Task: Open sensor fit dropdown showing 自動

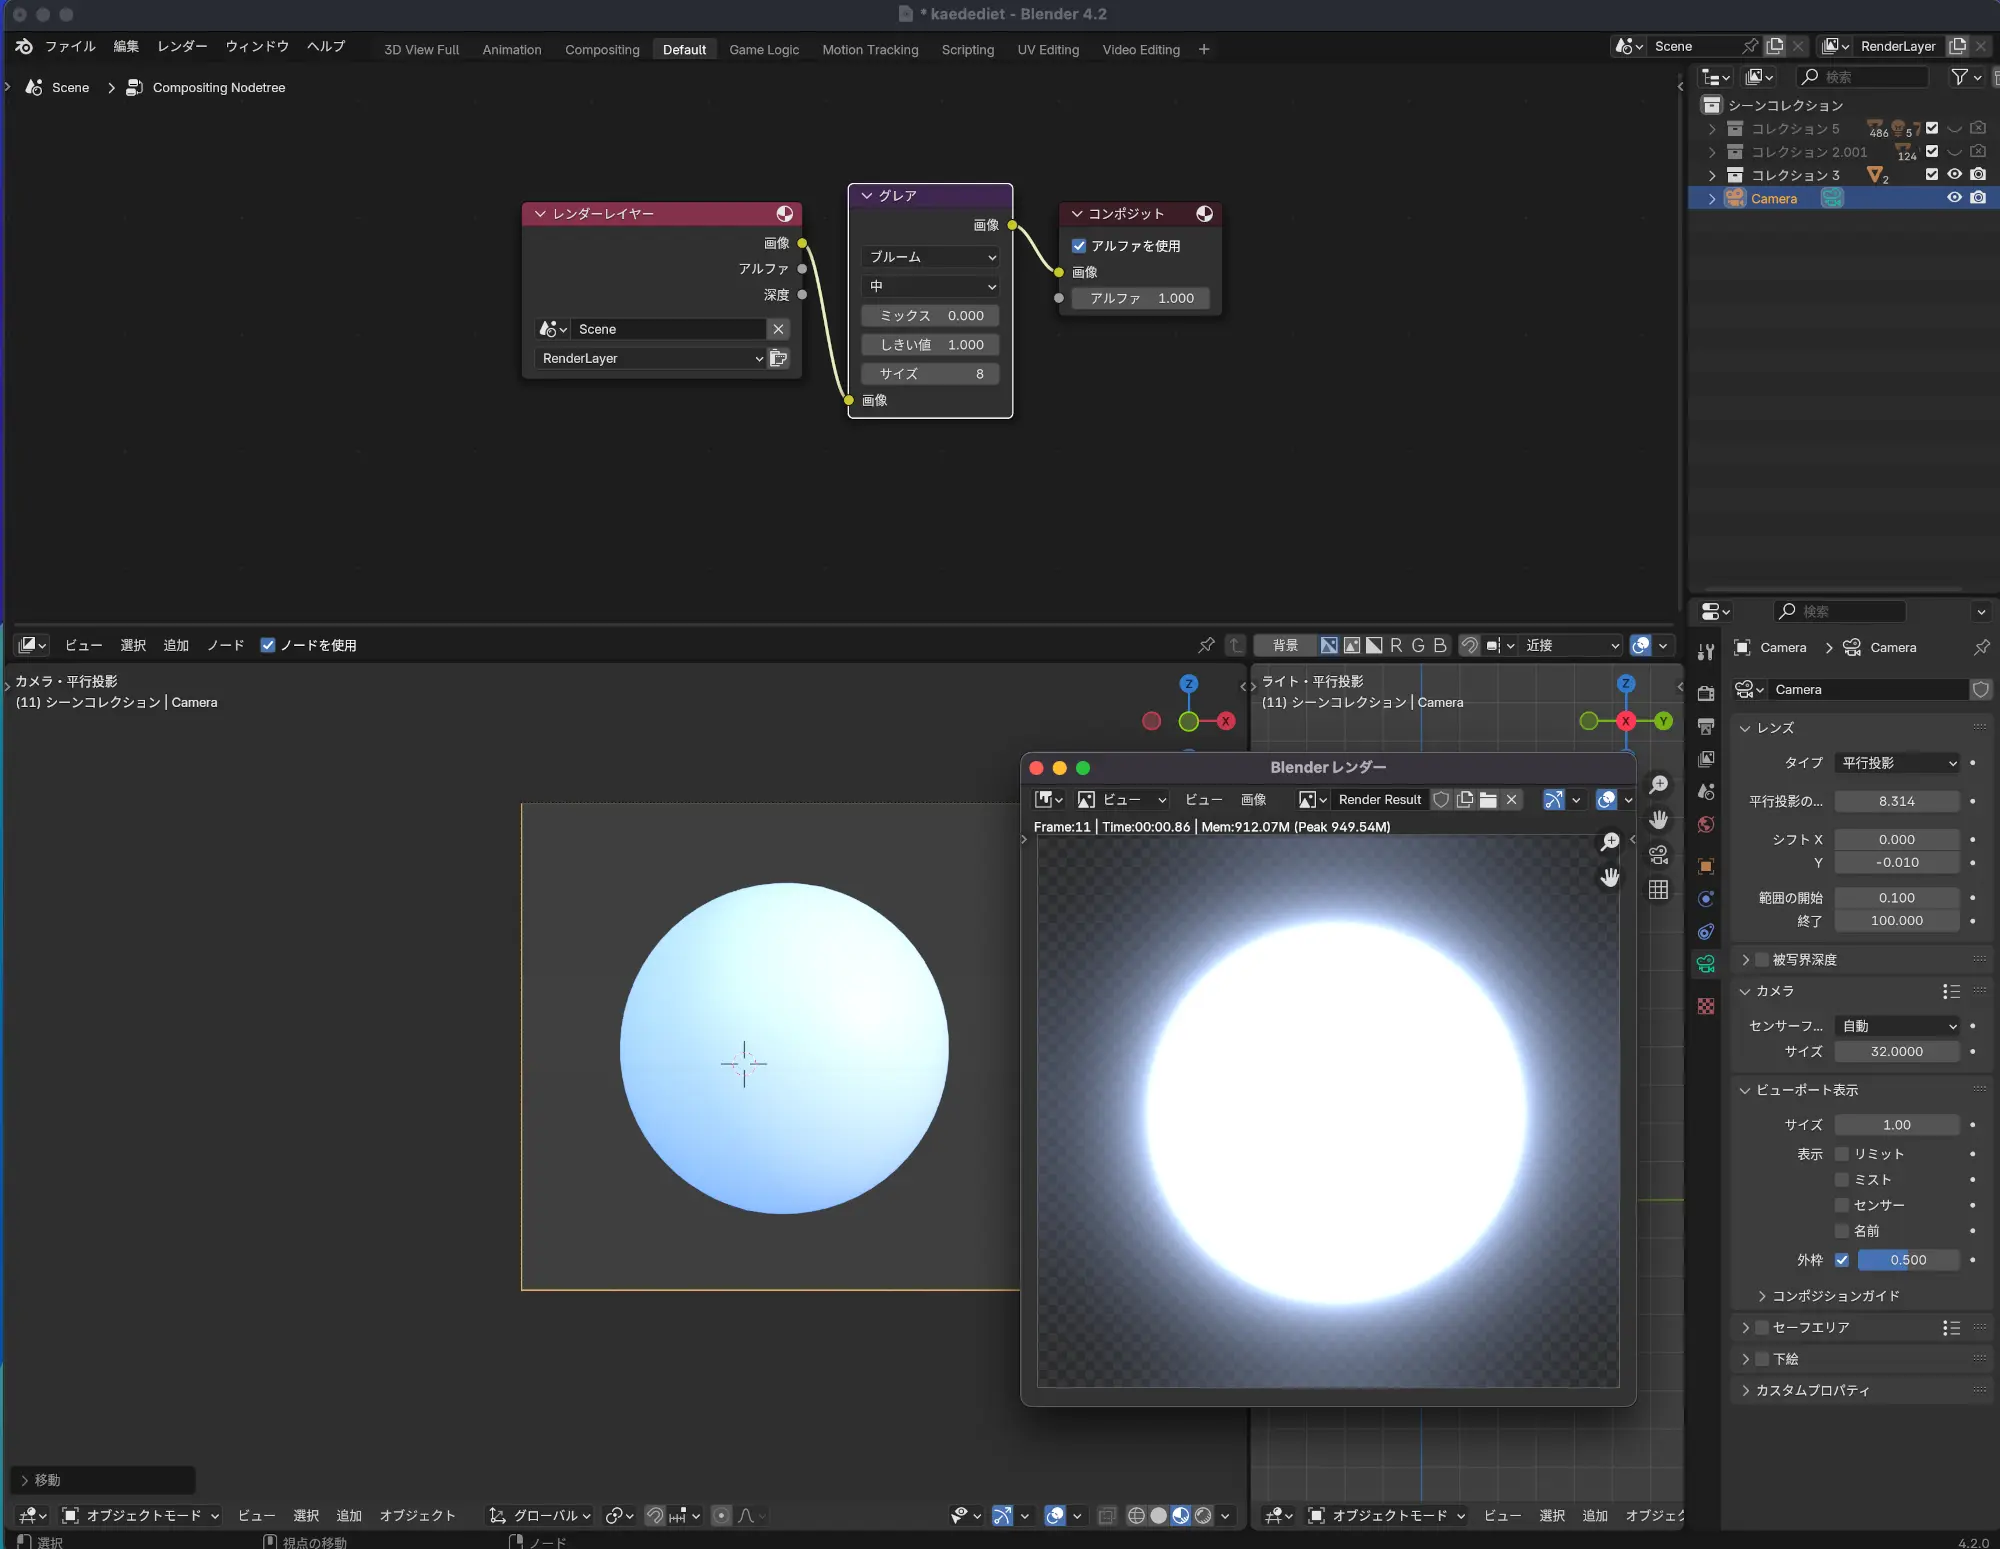Action: 1897,1026
